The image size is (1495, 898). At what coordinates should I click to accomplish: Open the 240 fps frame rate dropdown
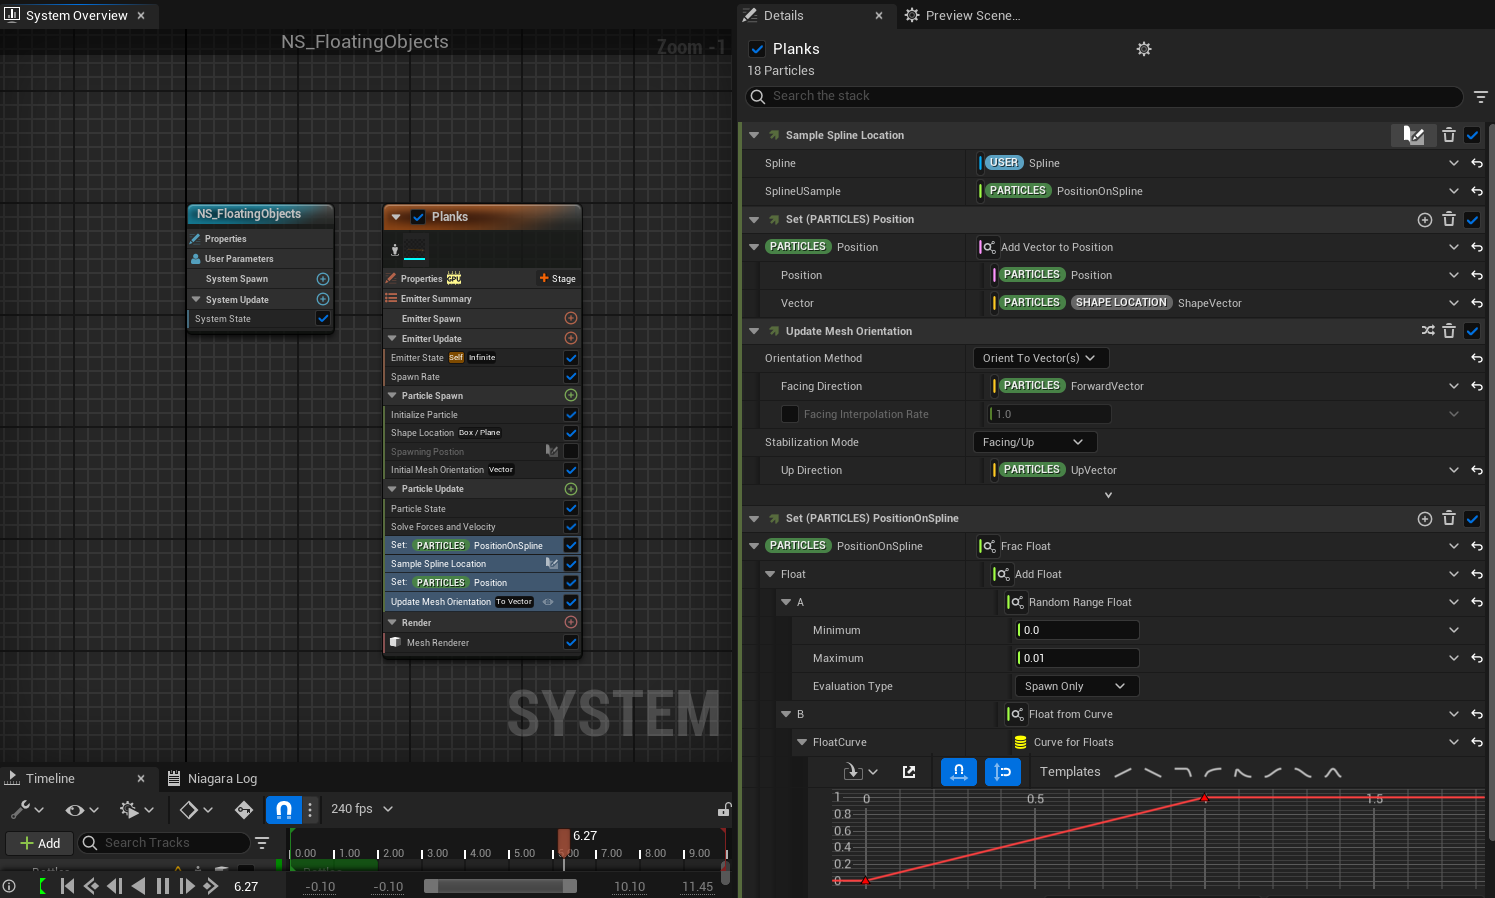pos(362,809)
